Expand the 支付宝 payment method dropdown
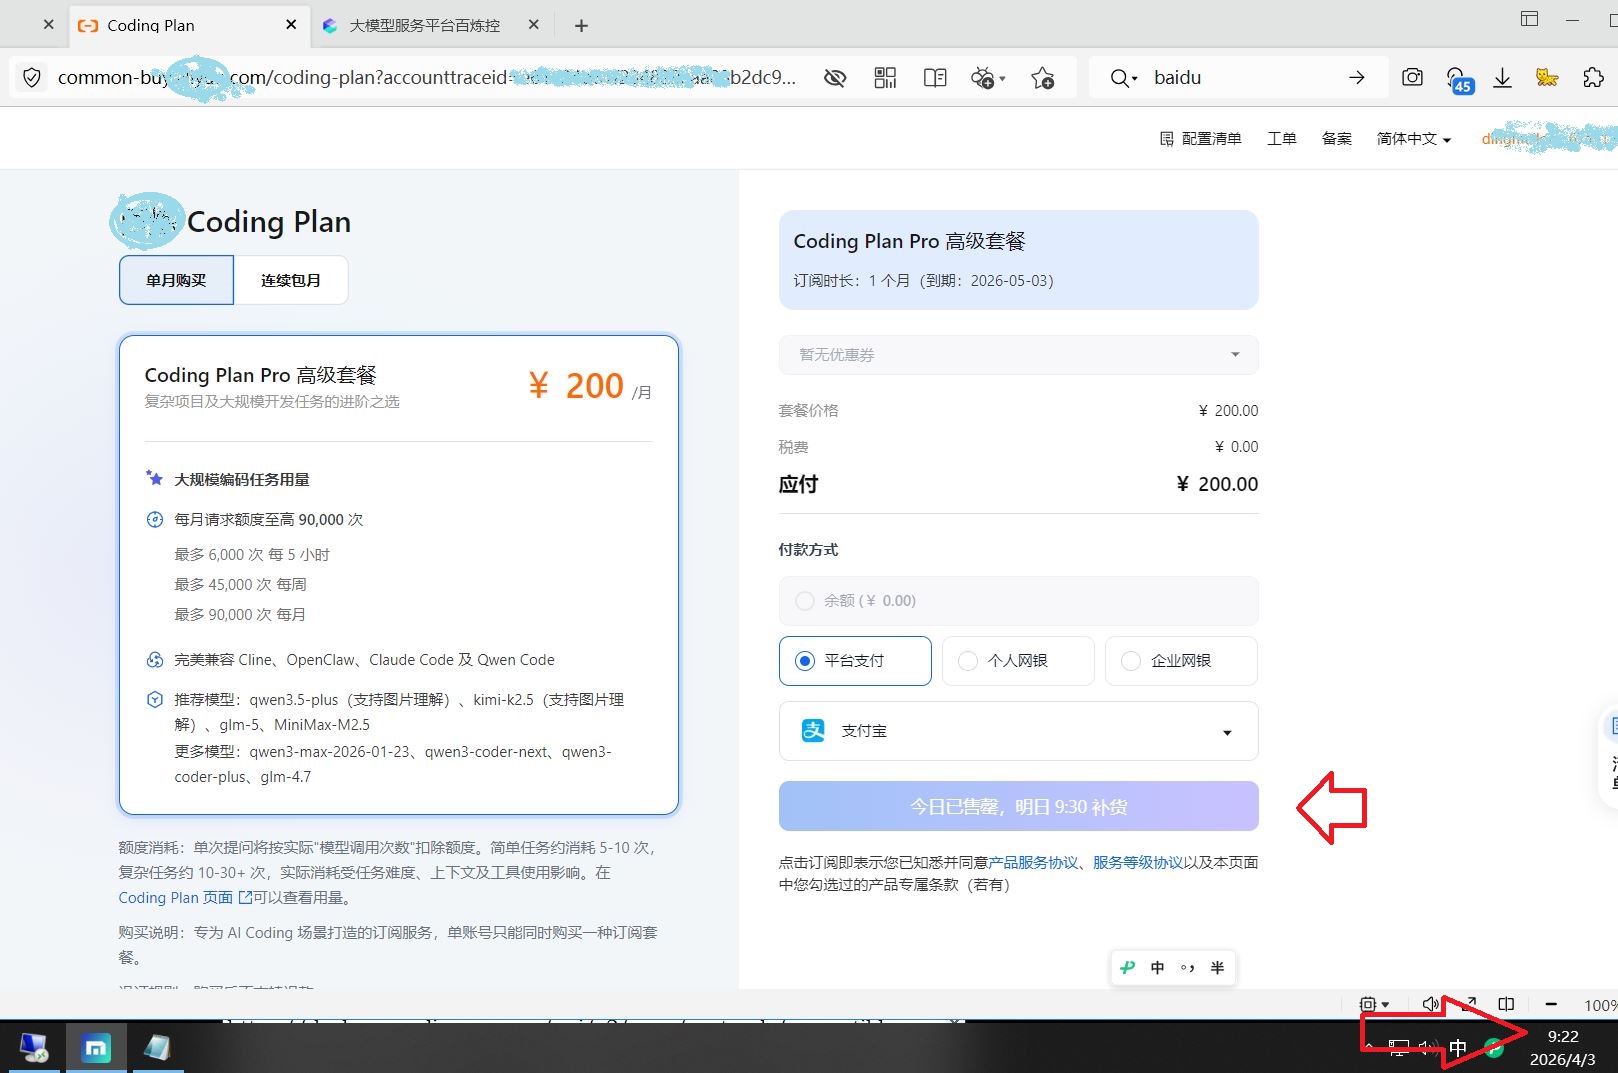This screenshot has height=1073, width=1618. (1018, 731)
